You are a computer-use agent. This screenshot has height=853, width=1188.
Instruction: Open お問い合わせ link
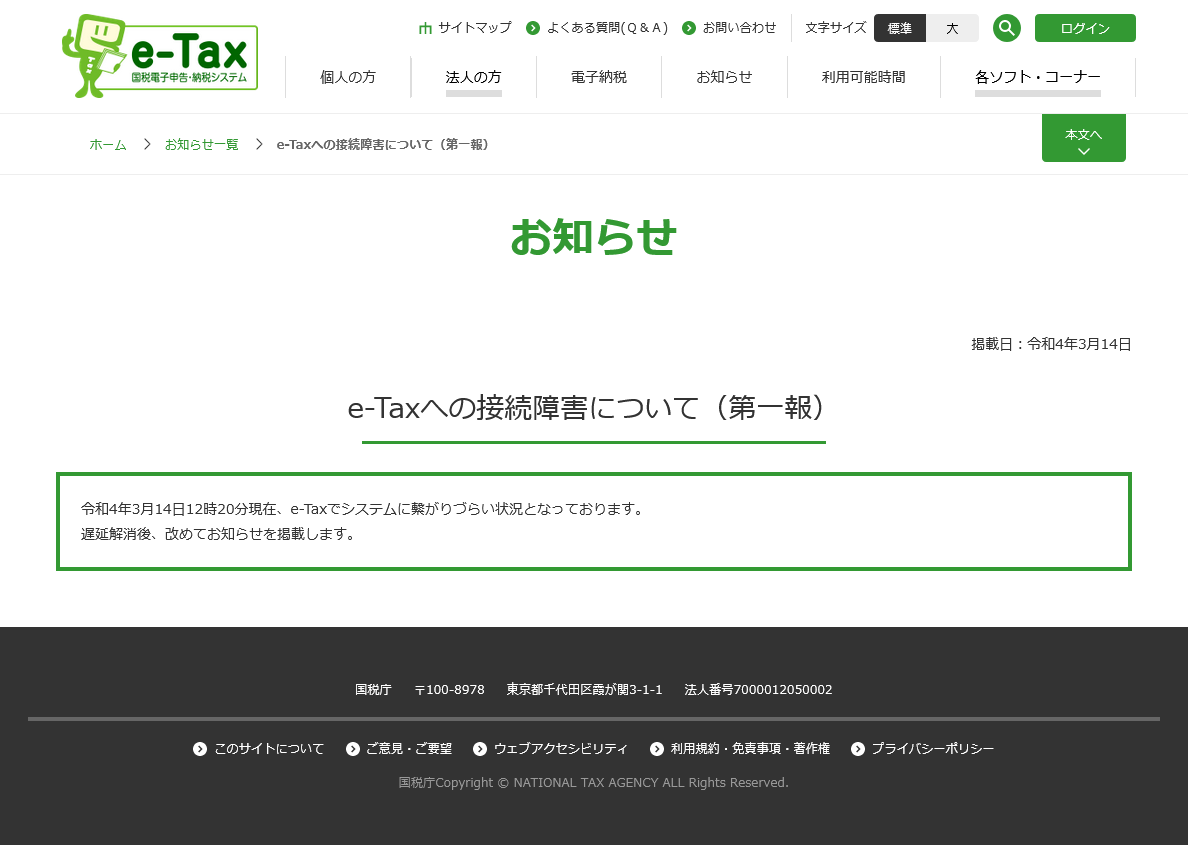point(738,28)
